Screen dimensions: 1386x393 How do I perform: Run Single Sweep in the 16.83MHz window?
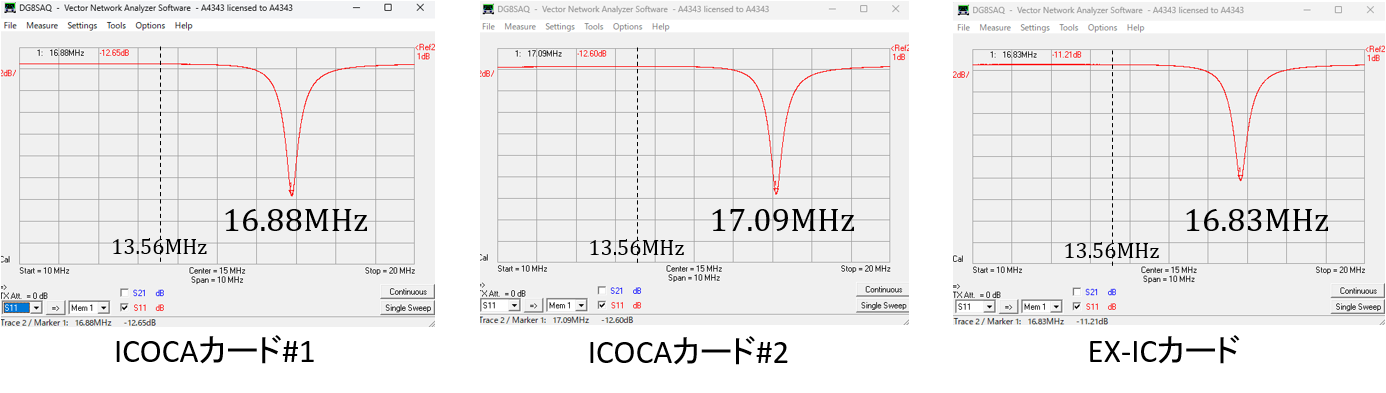coord(1358,307)
